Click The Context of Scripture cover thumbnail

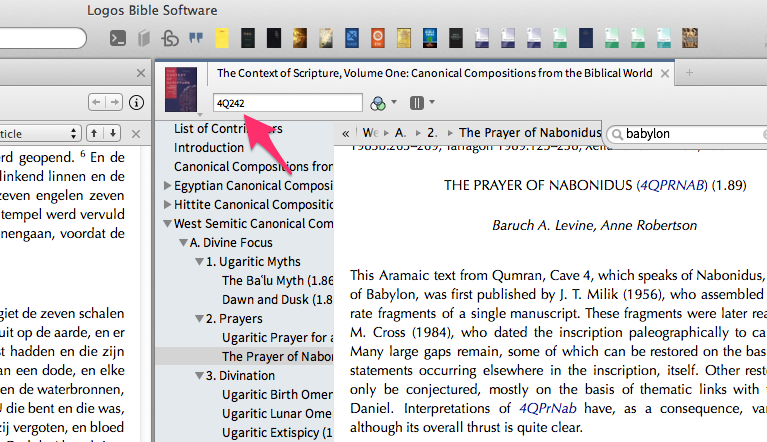(x=181, y=89)
